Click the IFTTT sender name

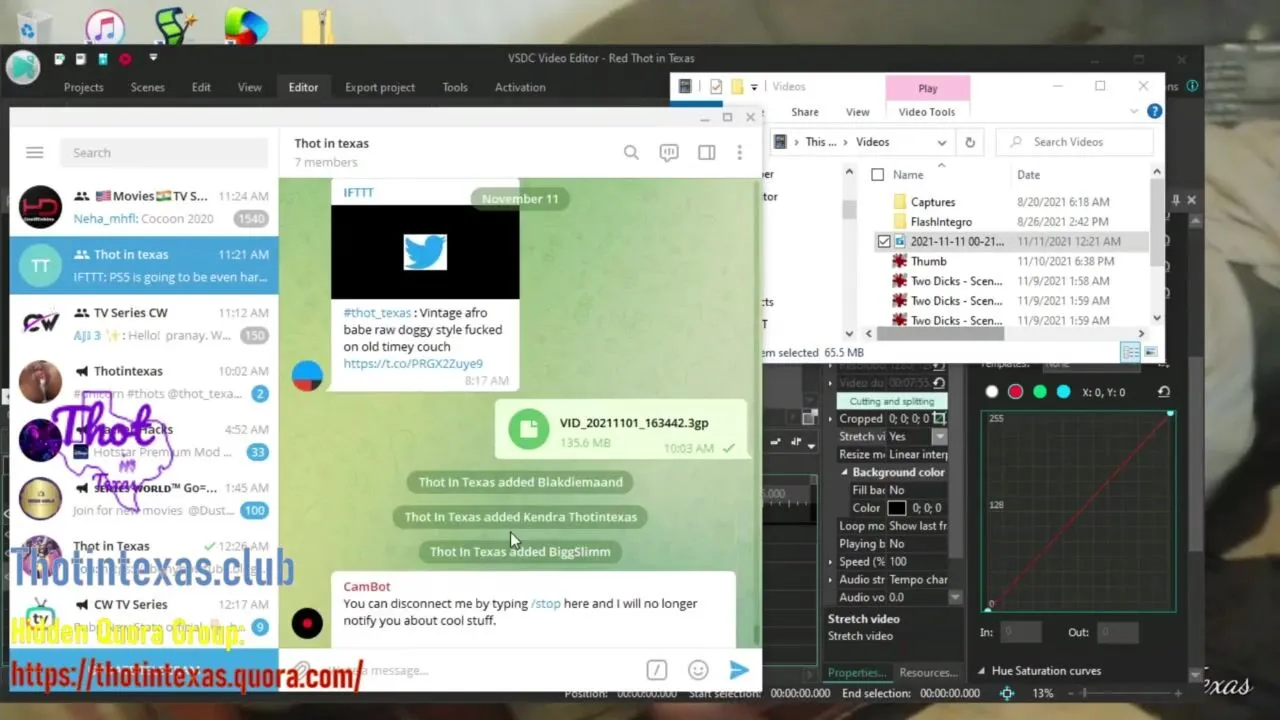coord(358,192)
